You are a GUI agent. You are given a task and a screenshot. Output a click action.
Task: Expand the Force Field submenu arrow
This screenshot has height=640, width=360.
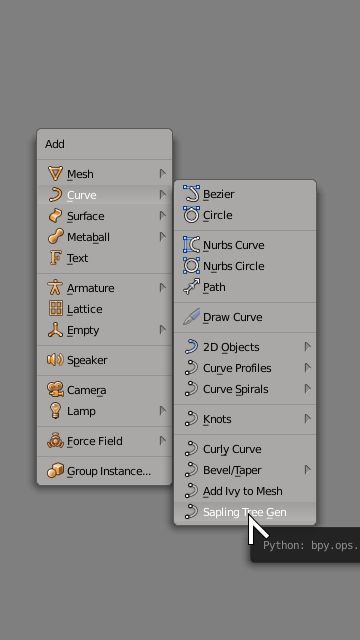point(162,441)
